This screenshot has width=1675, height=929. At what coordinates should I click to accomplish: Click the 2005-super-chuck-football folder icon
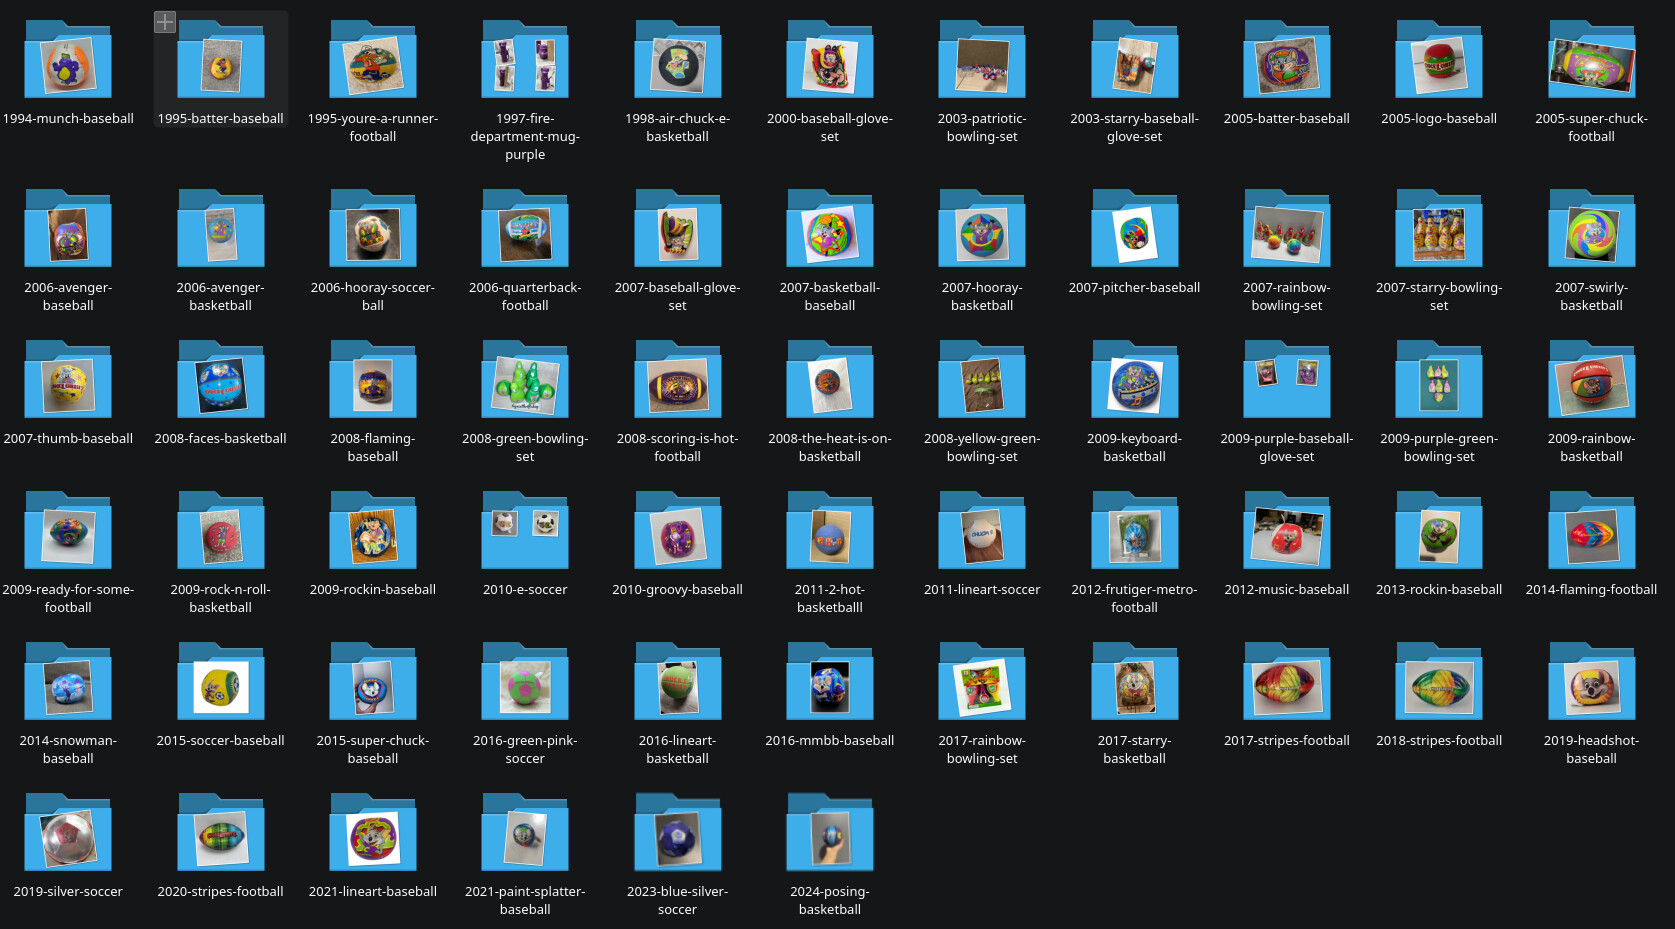click(1591, 63)
